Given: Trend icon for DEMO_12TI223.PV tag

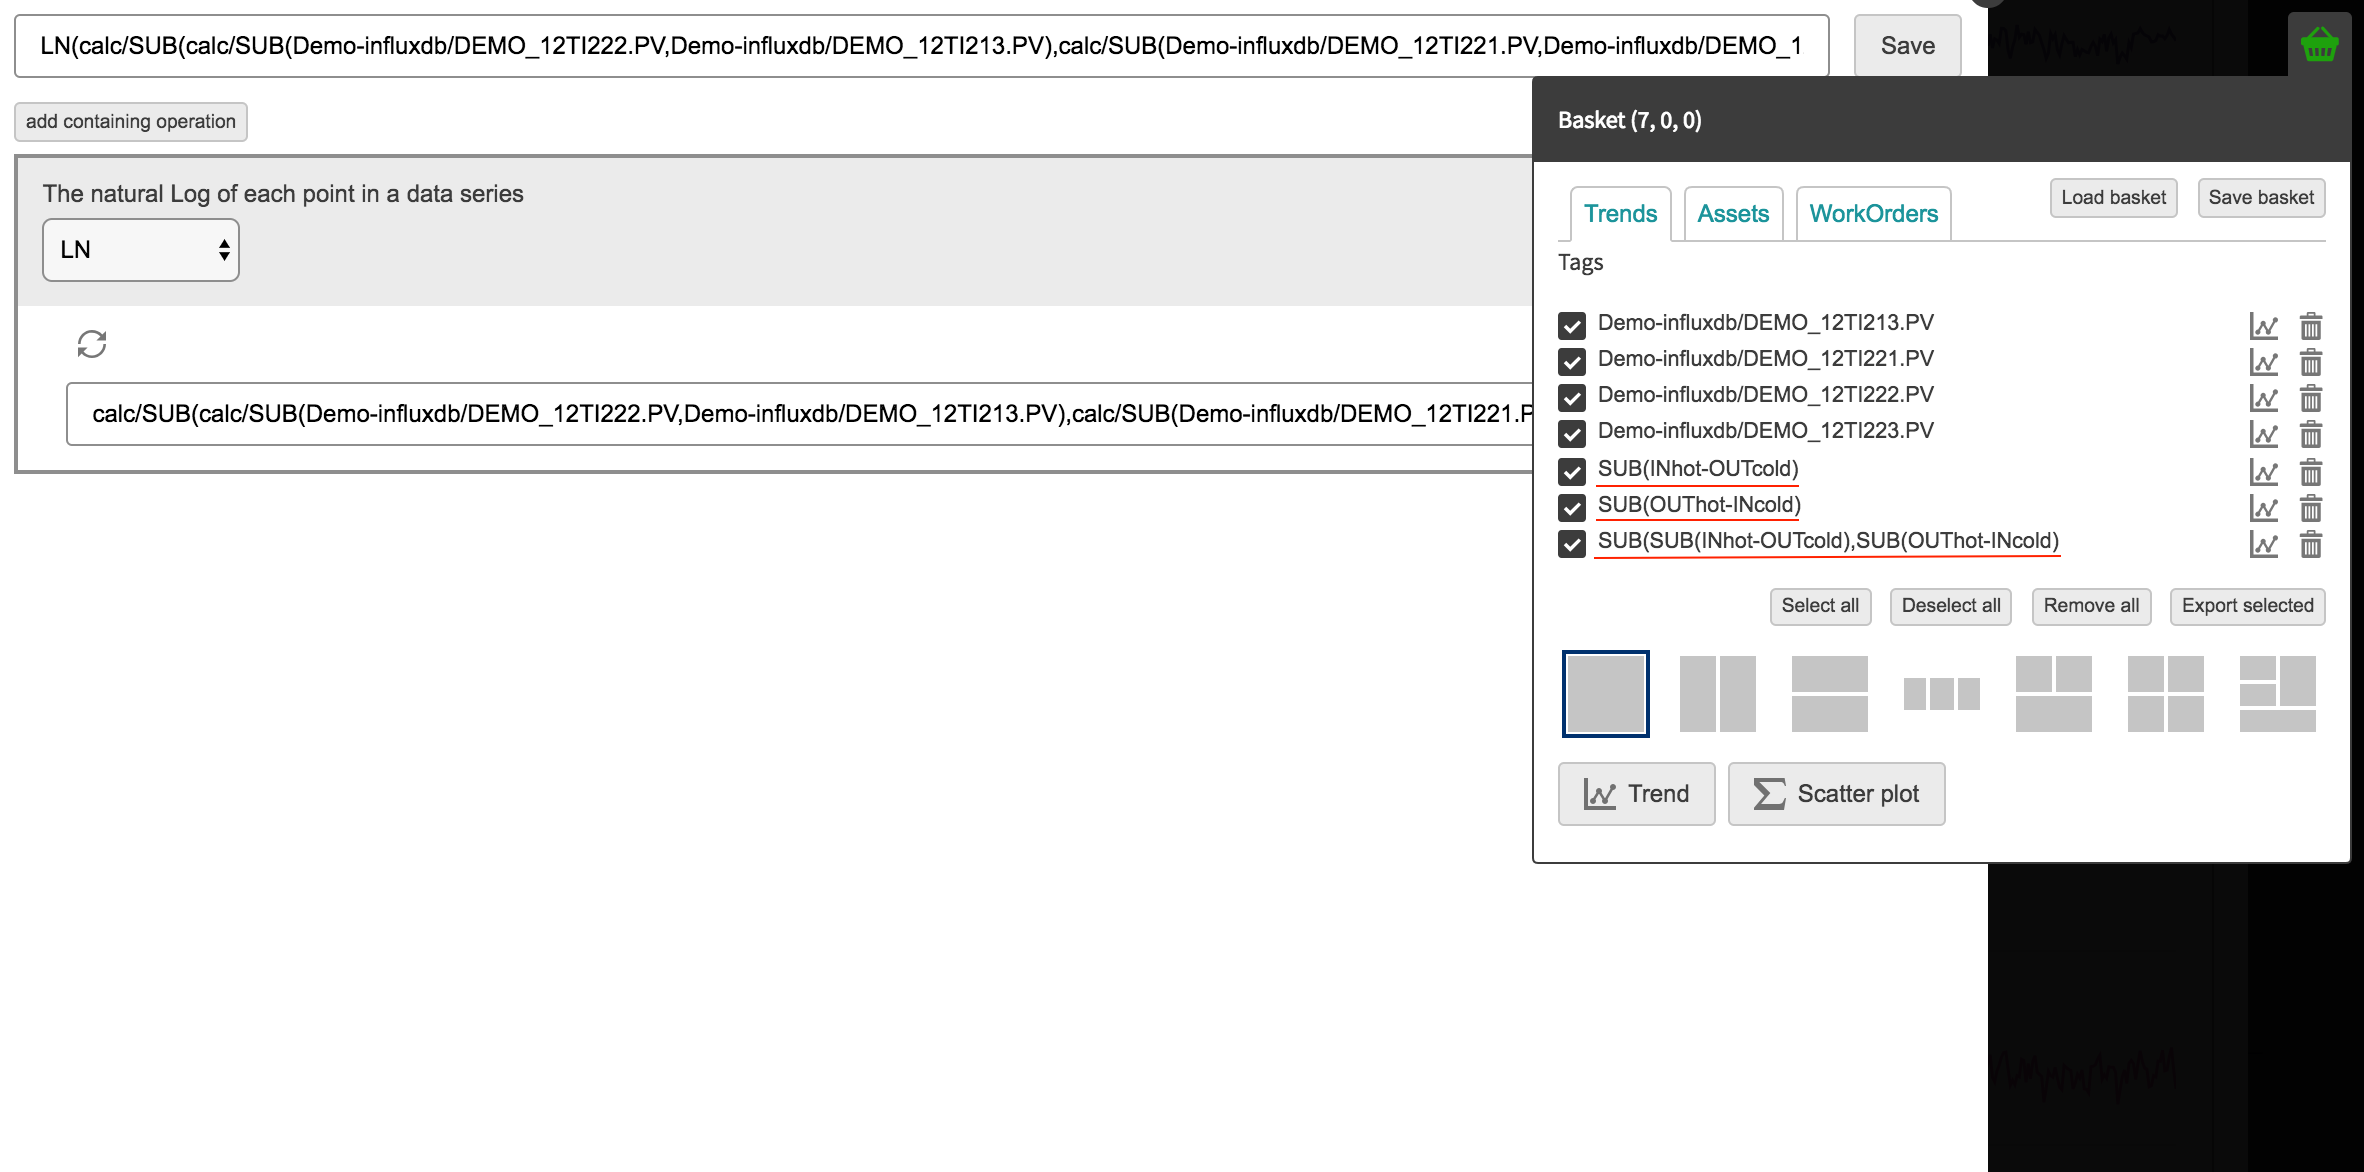Looking at the screenshot, I should pyautogui.click(x=2264, y=434).
